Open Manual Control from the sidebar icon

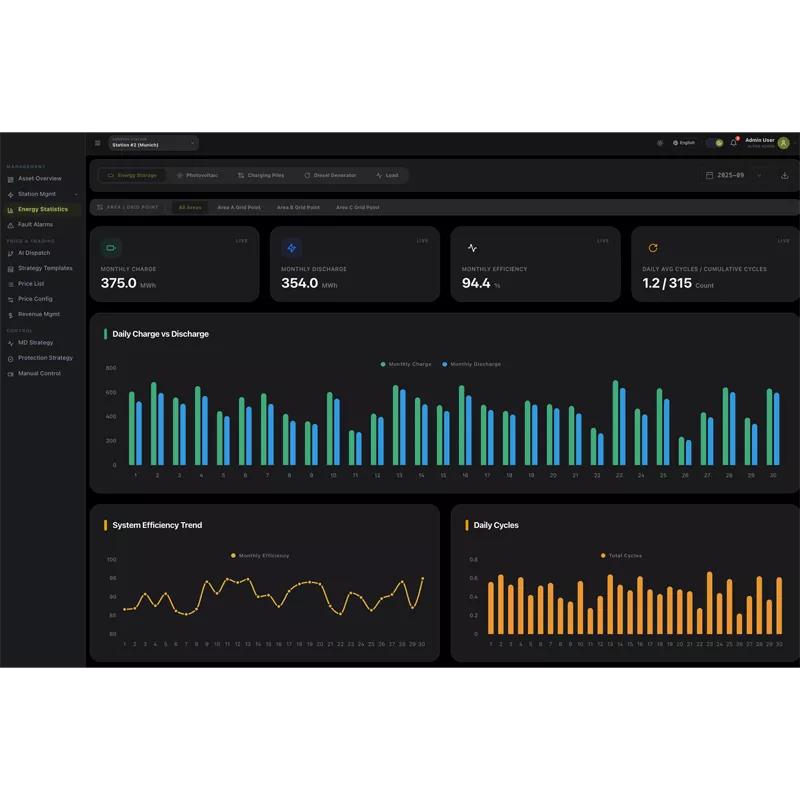(x=11, y=374)
